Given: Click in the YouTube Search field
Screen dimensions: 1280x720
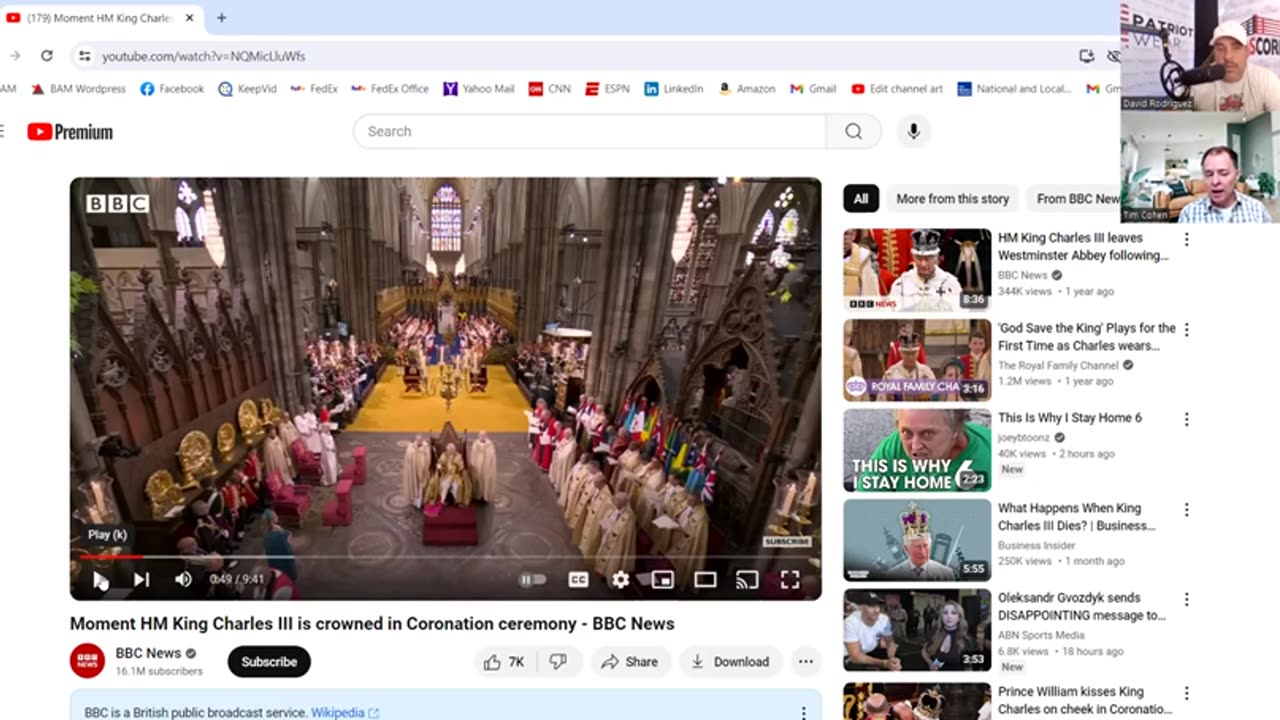Looking at the screenshot, I should tap(589, 131).
